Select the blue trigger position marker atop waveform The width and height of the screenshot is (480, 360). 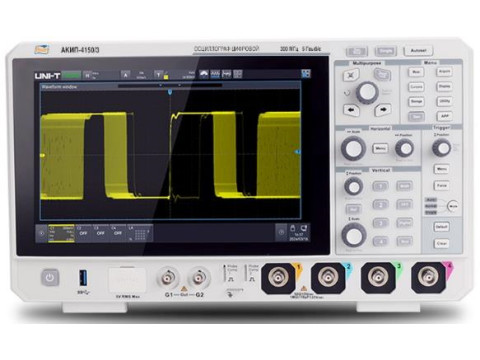[x=170, y=91]
